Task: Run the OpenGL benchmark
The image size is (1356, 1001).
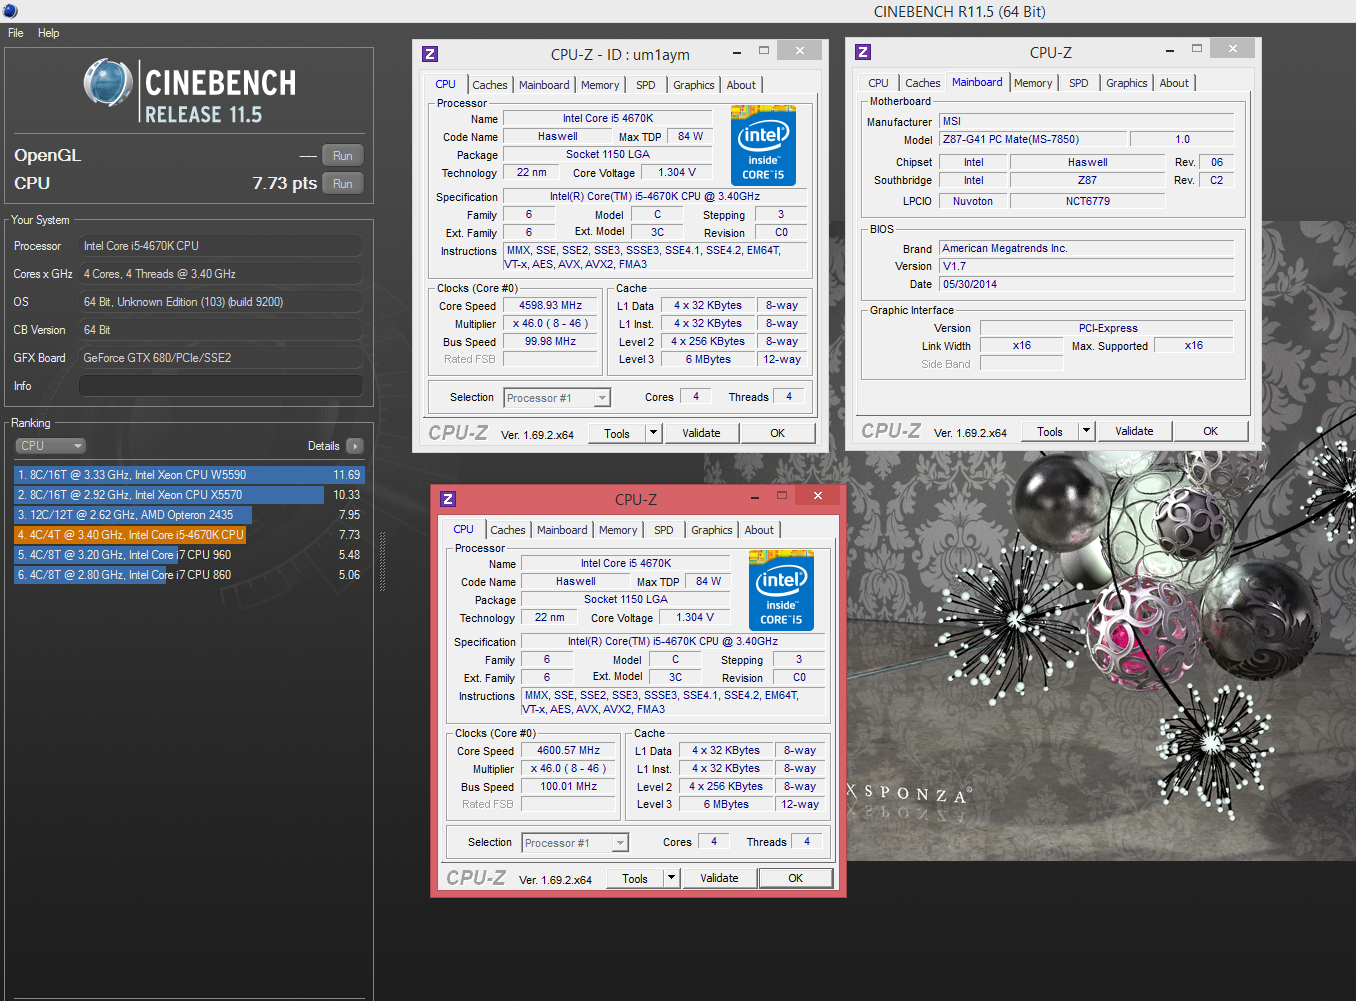Action: tap(343, 156)
